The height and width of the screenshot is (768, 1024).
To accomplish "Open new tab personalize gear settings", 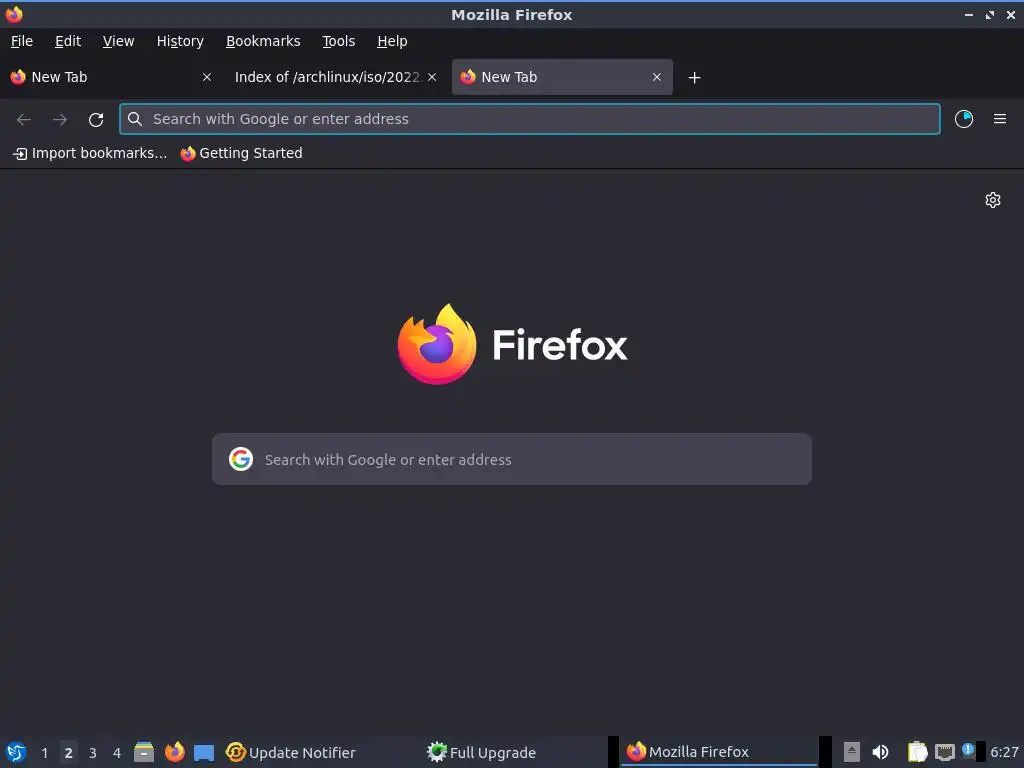I will pyautogui.click(x=993, y=200).
